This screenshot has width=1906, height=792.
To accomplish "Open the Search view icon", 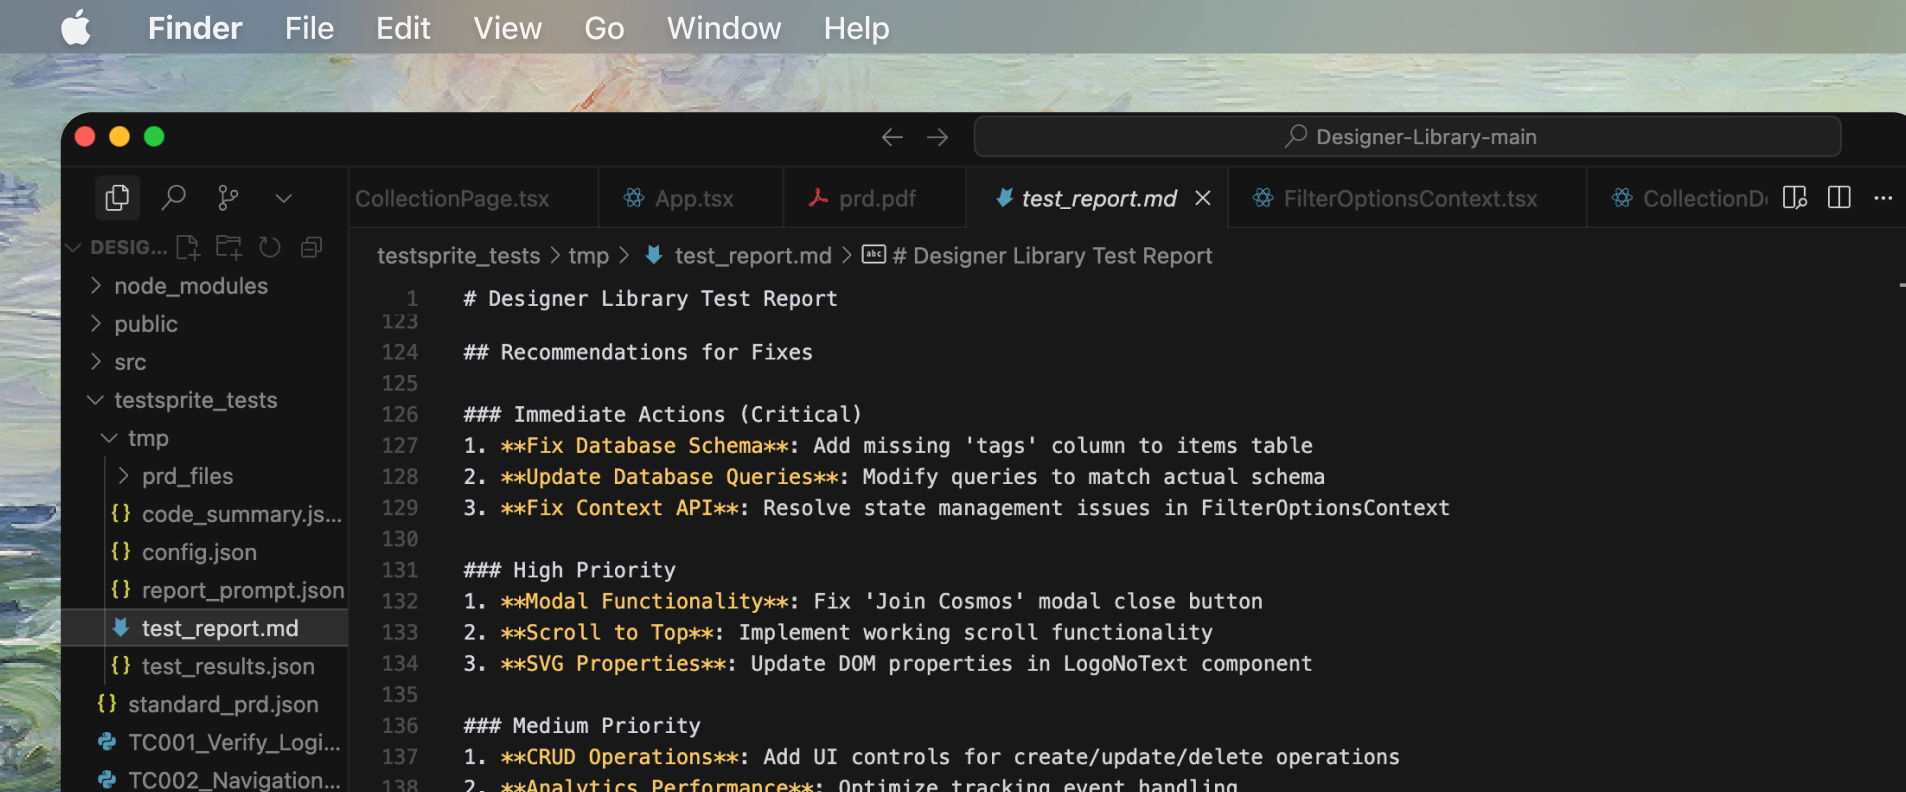I will click(173, 198).
